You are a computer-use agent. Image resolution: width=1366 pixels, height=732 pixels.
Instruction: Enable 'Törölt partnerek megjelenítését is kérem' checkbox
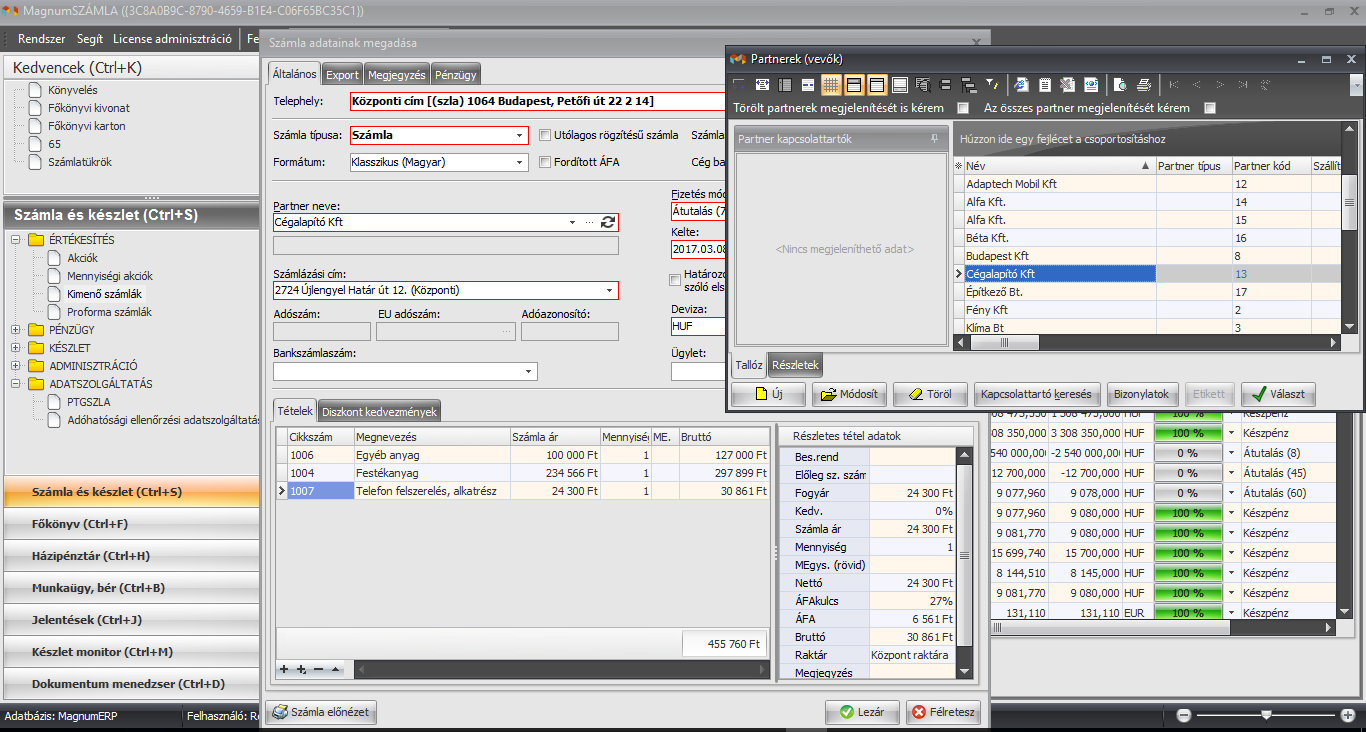(963, 108)
